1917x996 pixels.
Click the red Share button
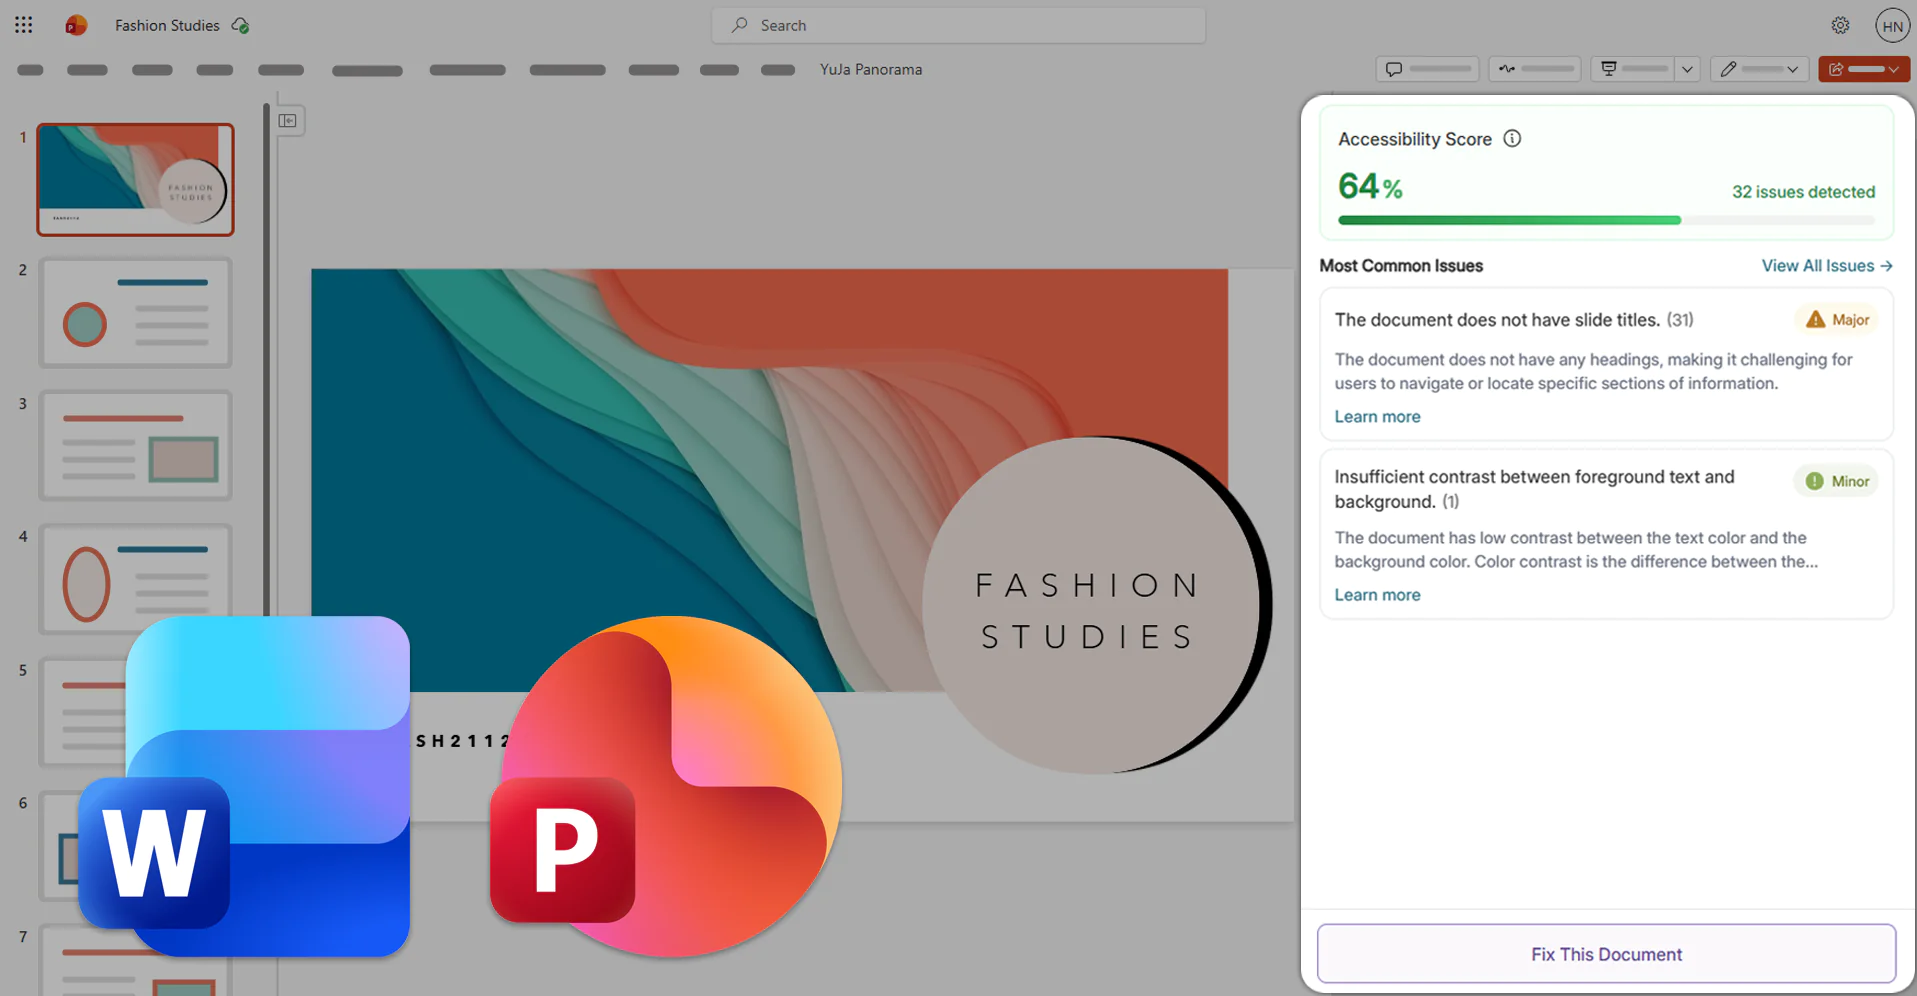(x=1864, y=69)
